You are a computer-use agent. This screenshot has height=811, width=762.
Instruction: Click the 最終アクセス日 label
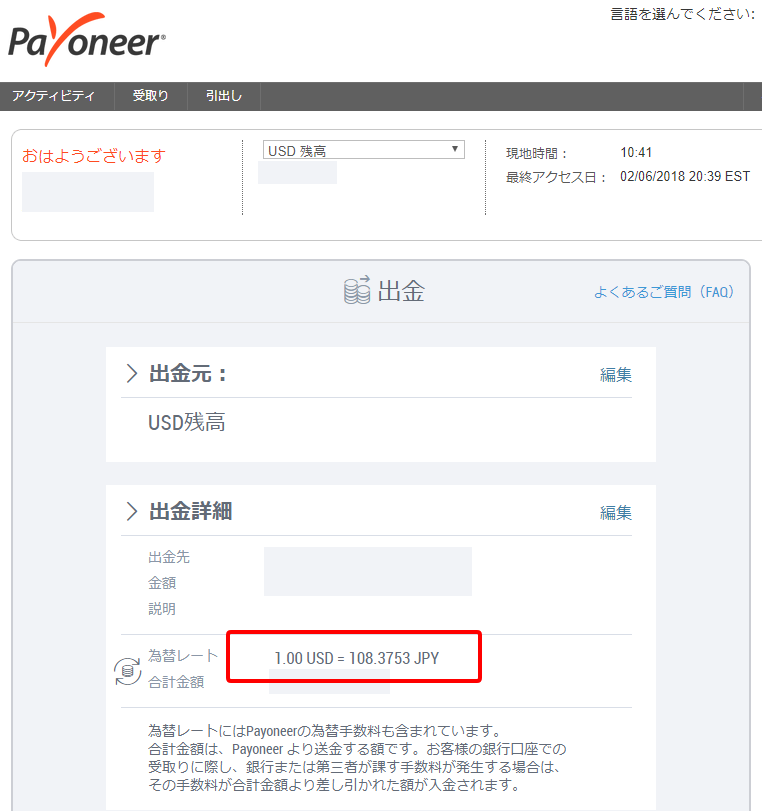[x=556, y=177]
